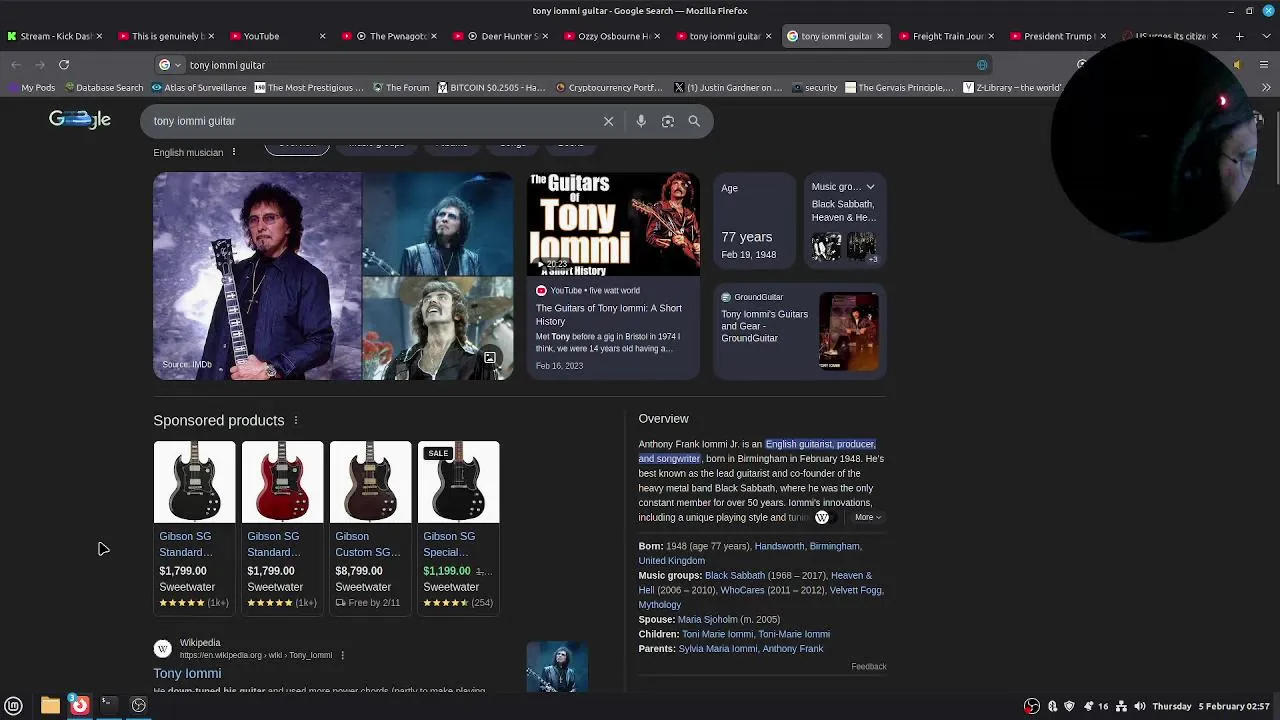The image size is (1280, 720).
Task: Open the search engine dropdown in address bar
Action: point(170,65)
